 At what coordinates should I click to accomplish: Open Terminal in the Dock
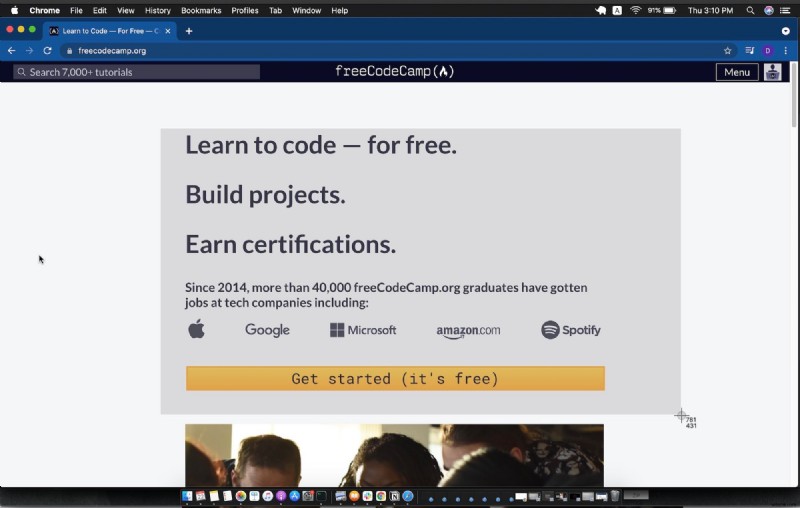click(321, 496)
